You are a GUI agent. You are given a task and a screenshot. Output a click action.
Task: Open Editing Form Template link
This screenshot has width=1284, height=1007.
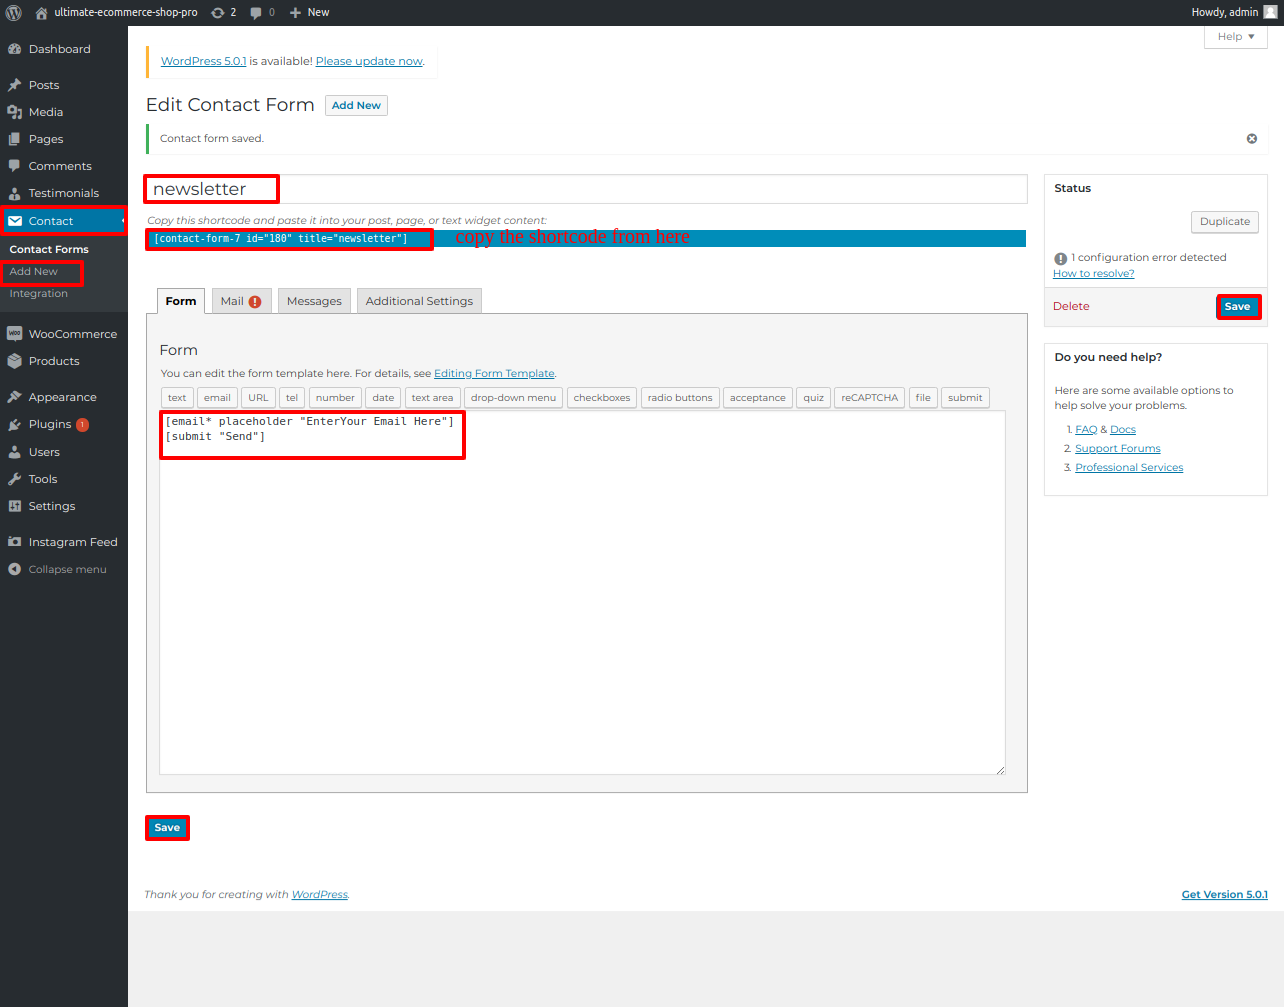tap(494, 373)
